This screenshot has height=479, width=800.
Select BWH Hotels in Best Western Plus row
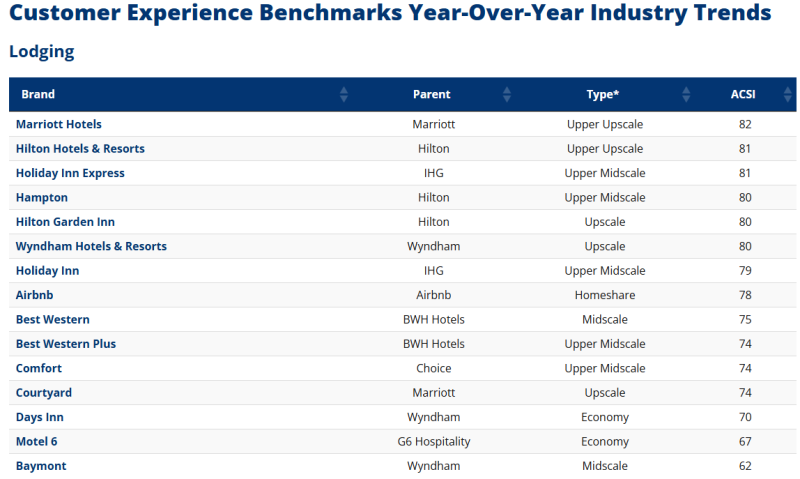(x=434, y=344)
